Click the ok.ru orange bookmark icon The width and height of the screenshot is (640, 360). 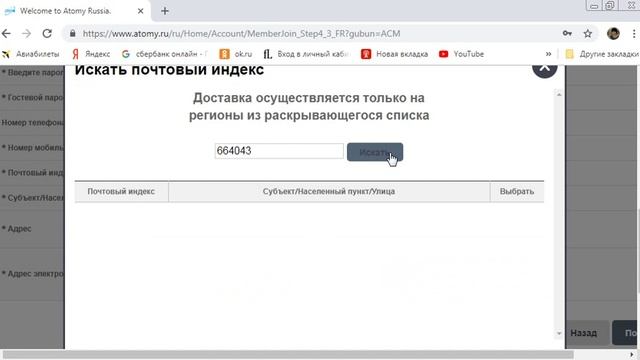(x=224, y=54)
